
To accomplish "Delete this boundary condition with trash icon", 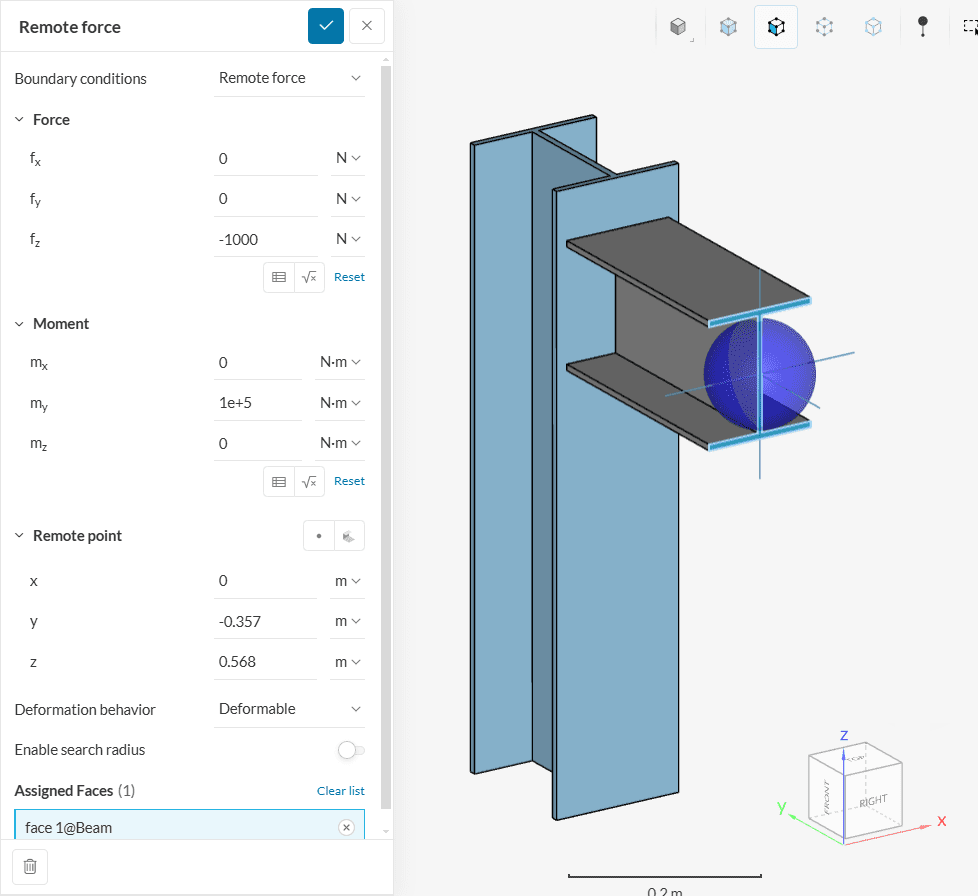I will pyautogui.click(x=30, y=867).
